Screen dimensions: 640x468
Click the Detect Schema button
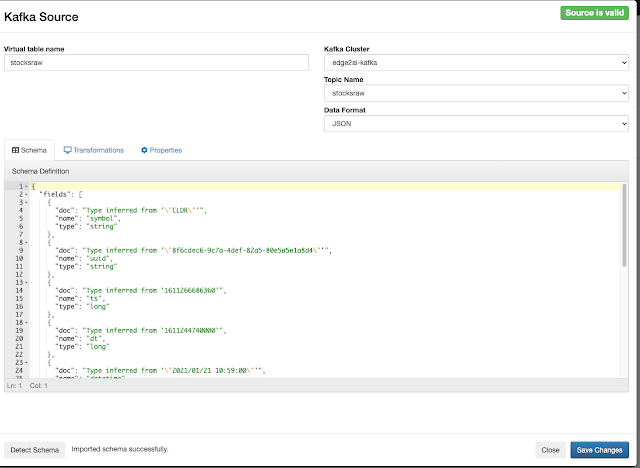click(35, 450)
